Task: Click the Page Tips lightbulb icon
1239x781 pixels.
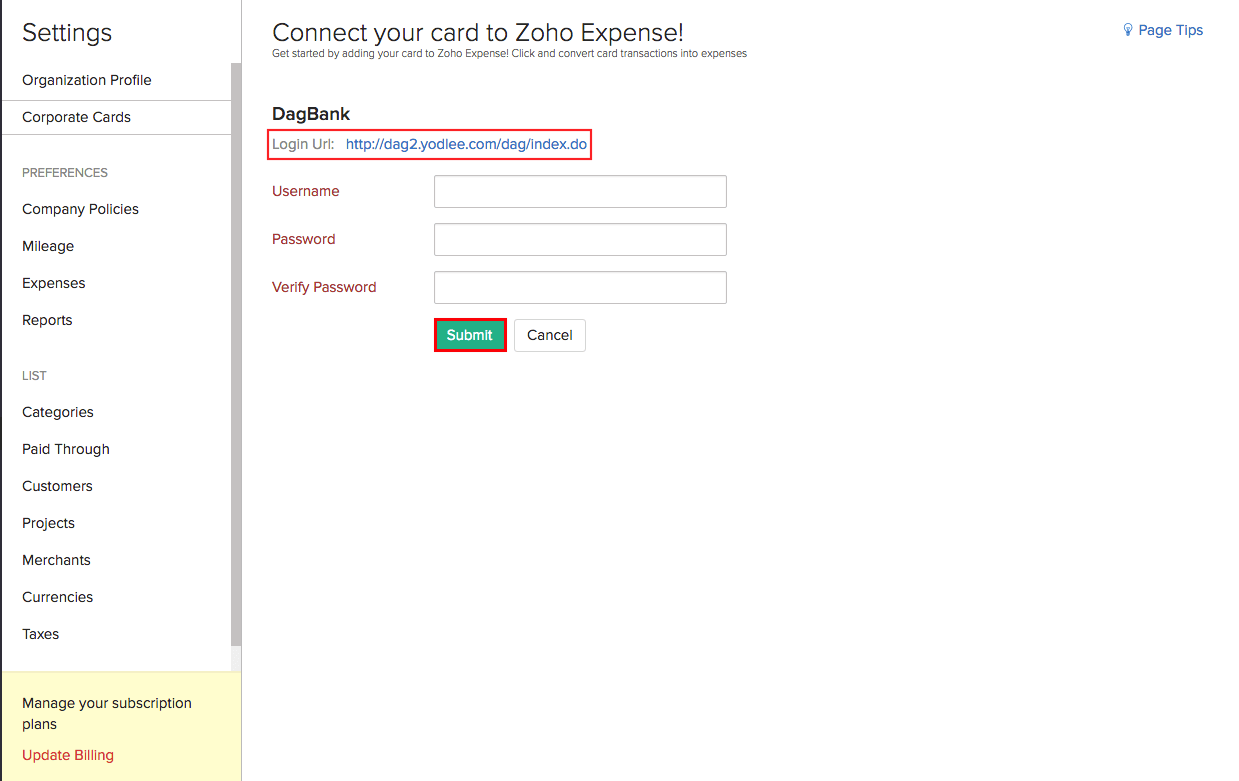Action: pos(1128,30)
